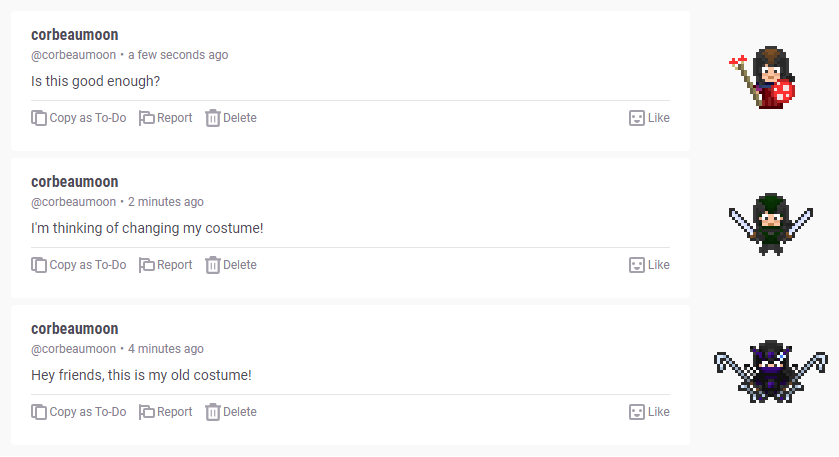Click the smiley Like icon on the 'old costume' post

pos(636,412)
